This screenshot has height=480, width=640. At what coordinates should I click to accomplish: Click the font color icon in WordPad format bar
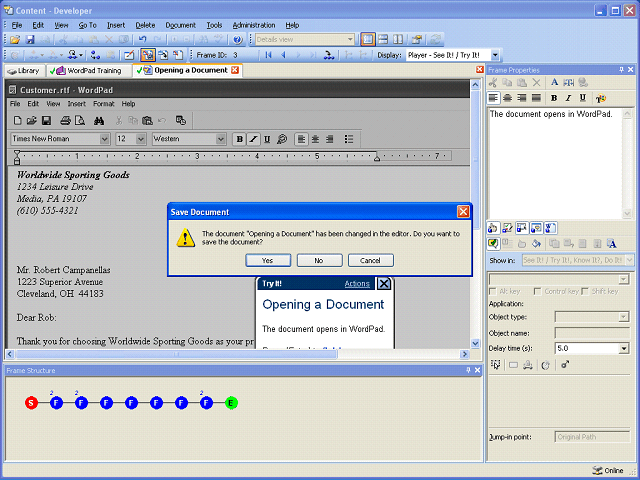[x=282, y=139]
